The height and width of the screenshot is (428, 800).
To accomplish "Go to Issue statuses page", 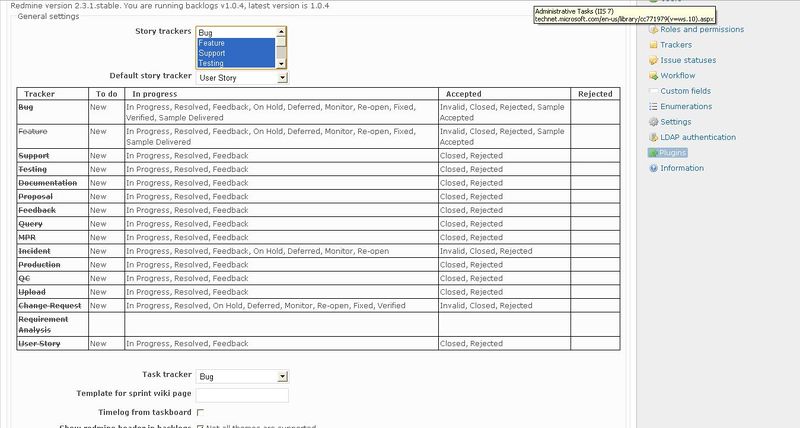I will (688, 60).
